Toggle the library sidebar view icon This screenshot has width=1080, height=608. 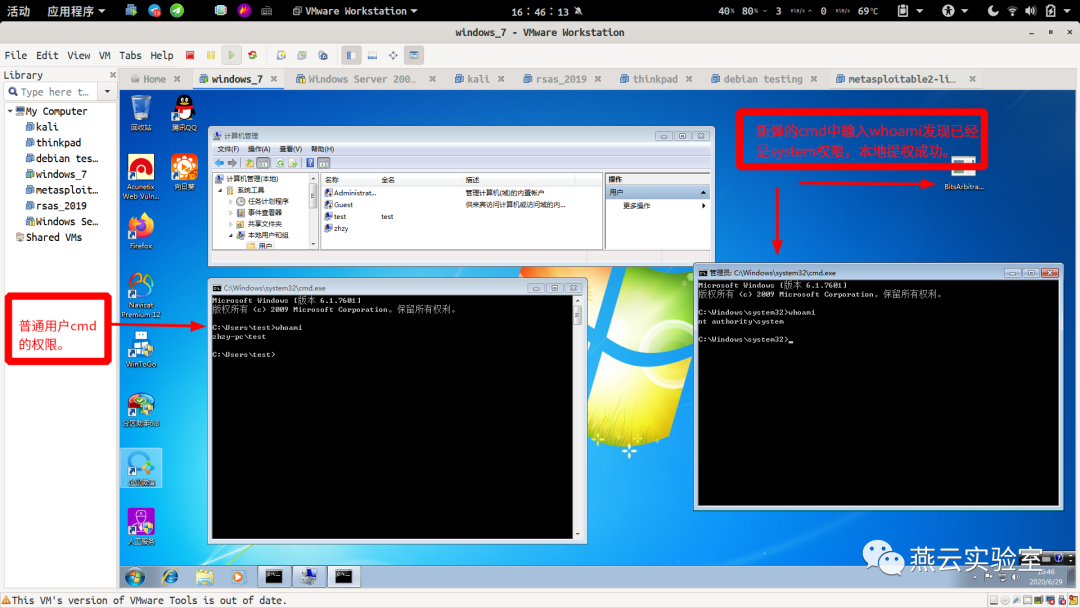351,55
